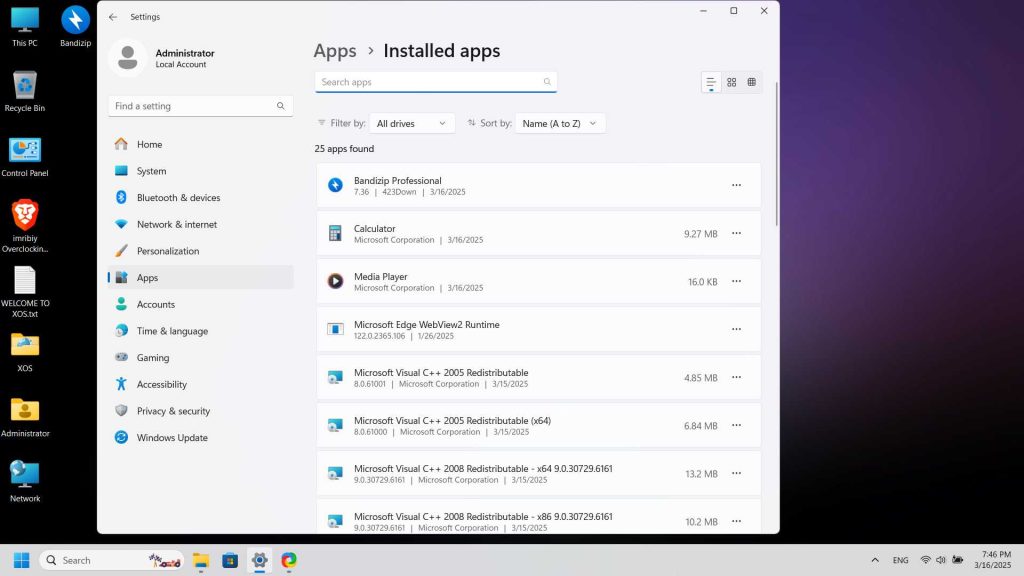Open options for Visual C++ 2005 Redistributable (x64)
Screen dimensions: 1024x576
pyautogui.click(x=736, y=425)
